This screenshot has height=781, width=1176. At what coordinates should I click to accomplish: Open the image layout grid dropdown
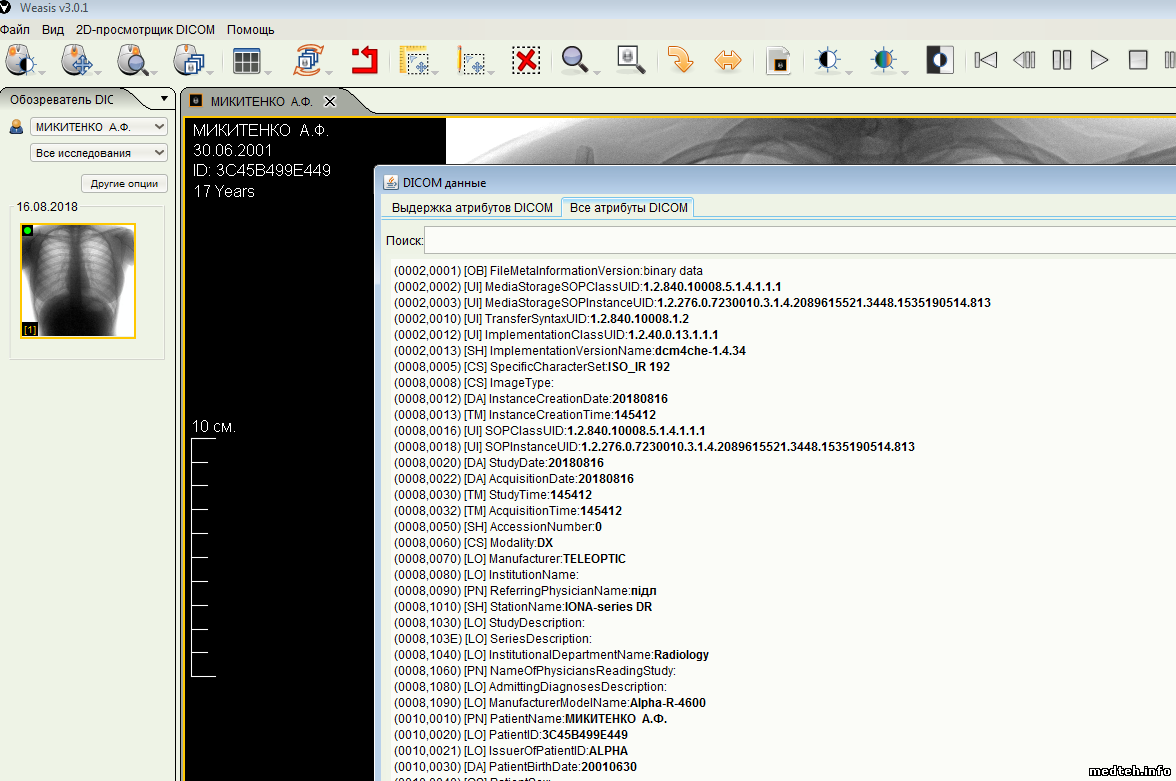(x=247, y=61)
